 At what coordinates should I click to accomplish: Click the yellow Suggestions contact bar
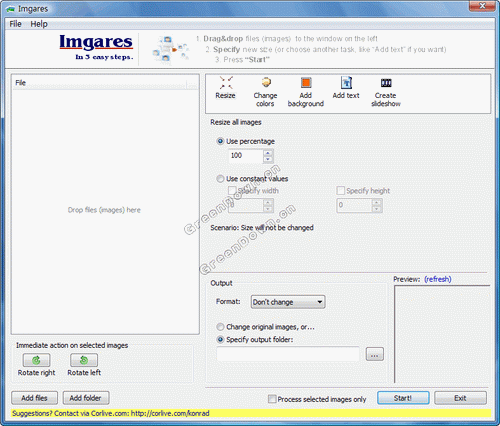click(251, 413)
